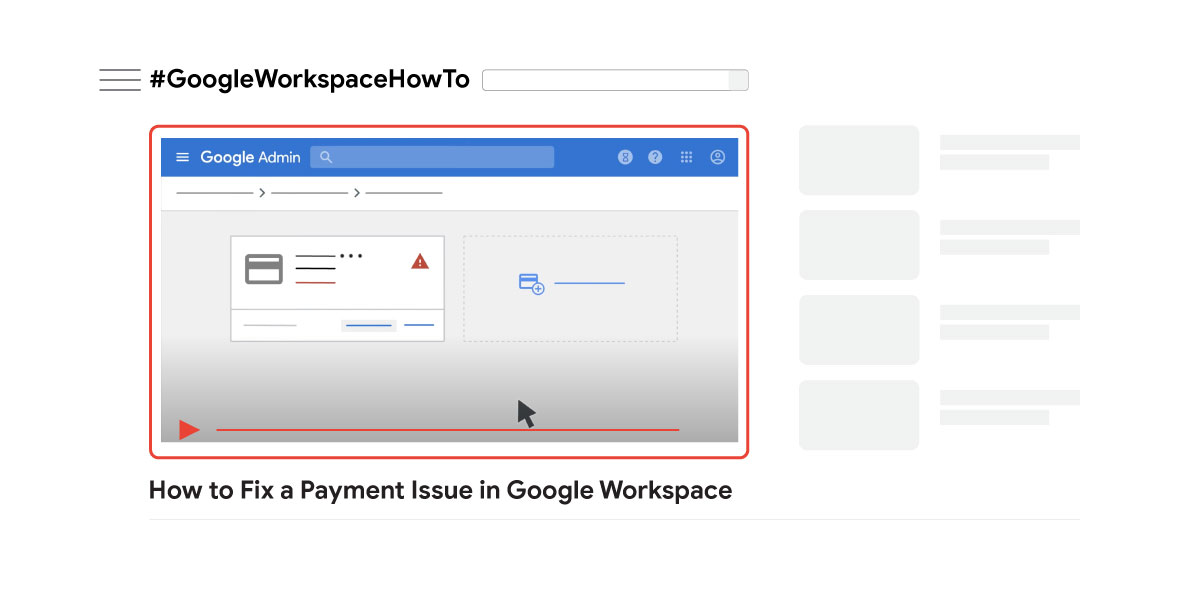This screenshot has width=1200, height=600.
Task: Click the magnifier icon in Admin search
Action: pyautogui.click(x=325, y=157)
